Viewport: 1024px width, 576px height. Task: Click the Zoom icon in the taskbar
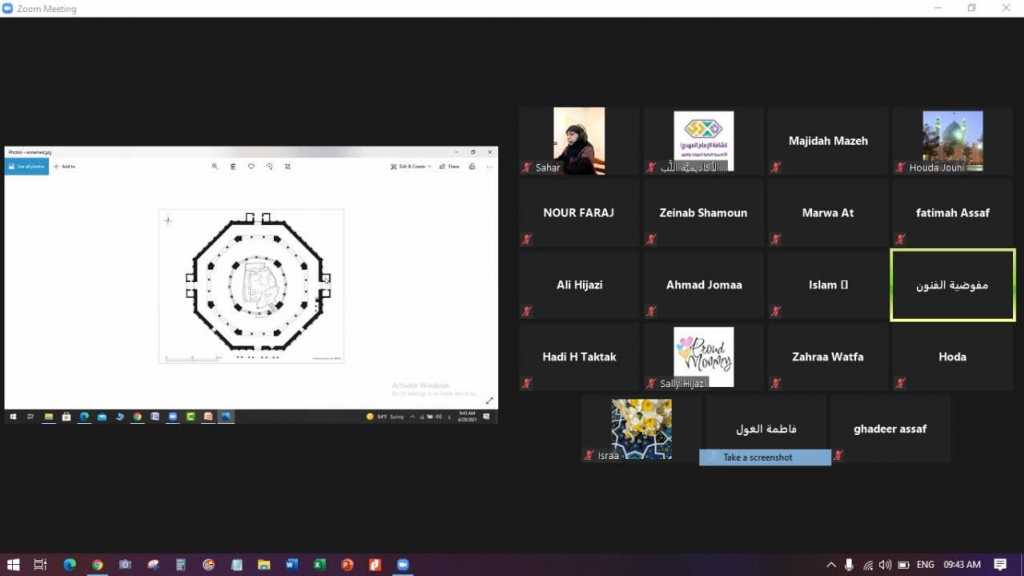pyautogui.click(x=402, y=565)
